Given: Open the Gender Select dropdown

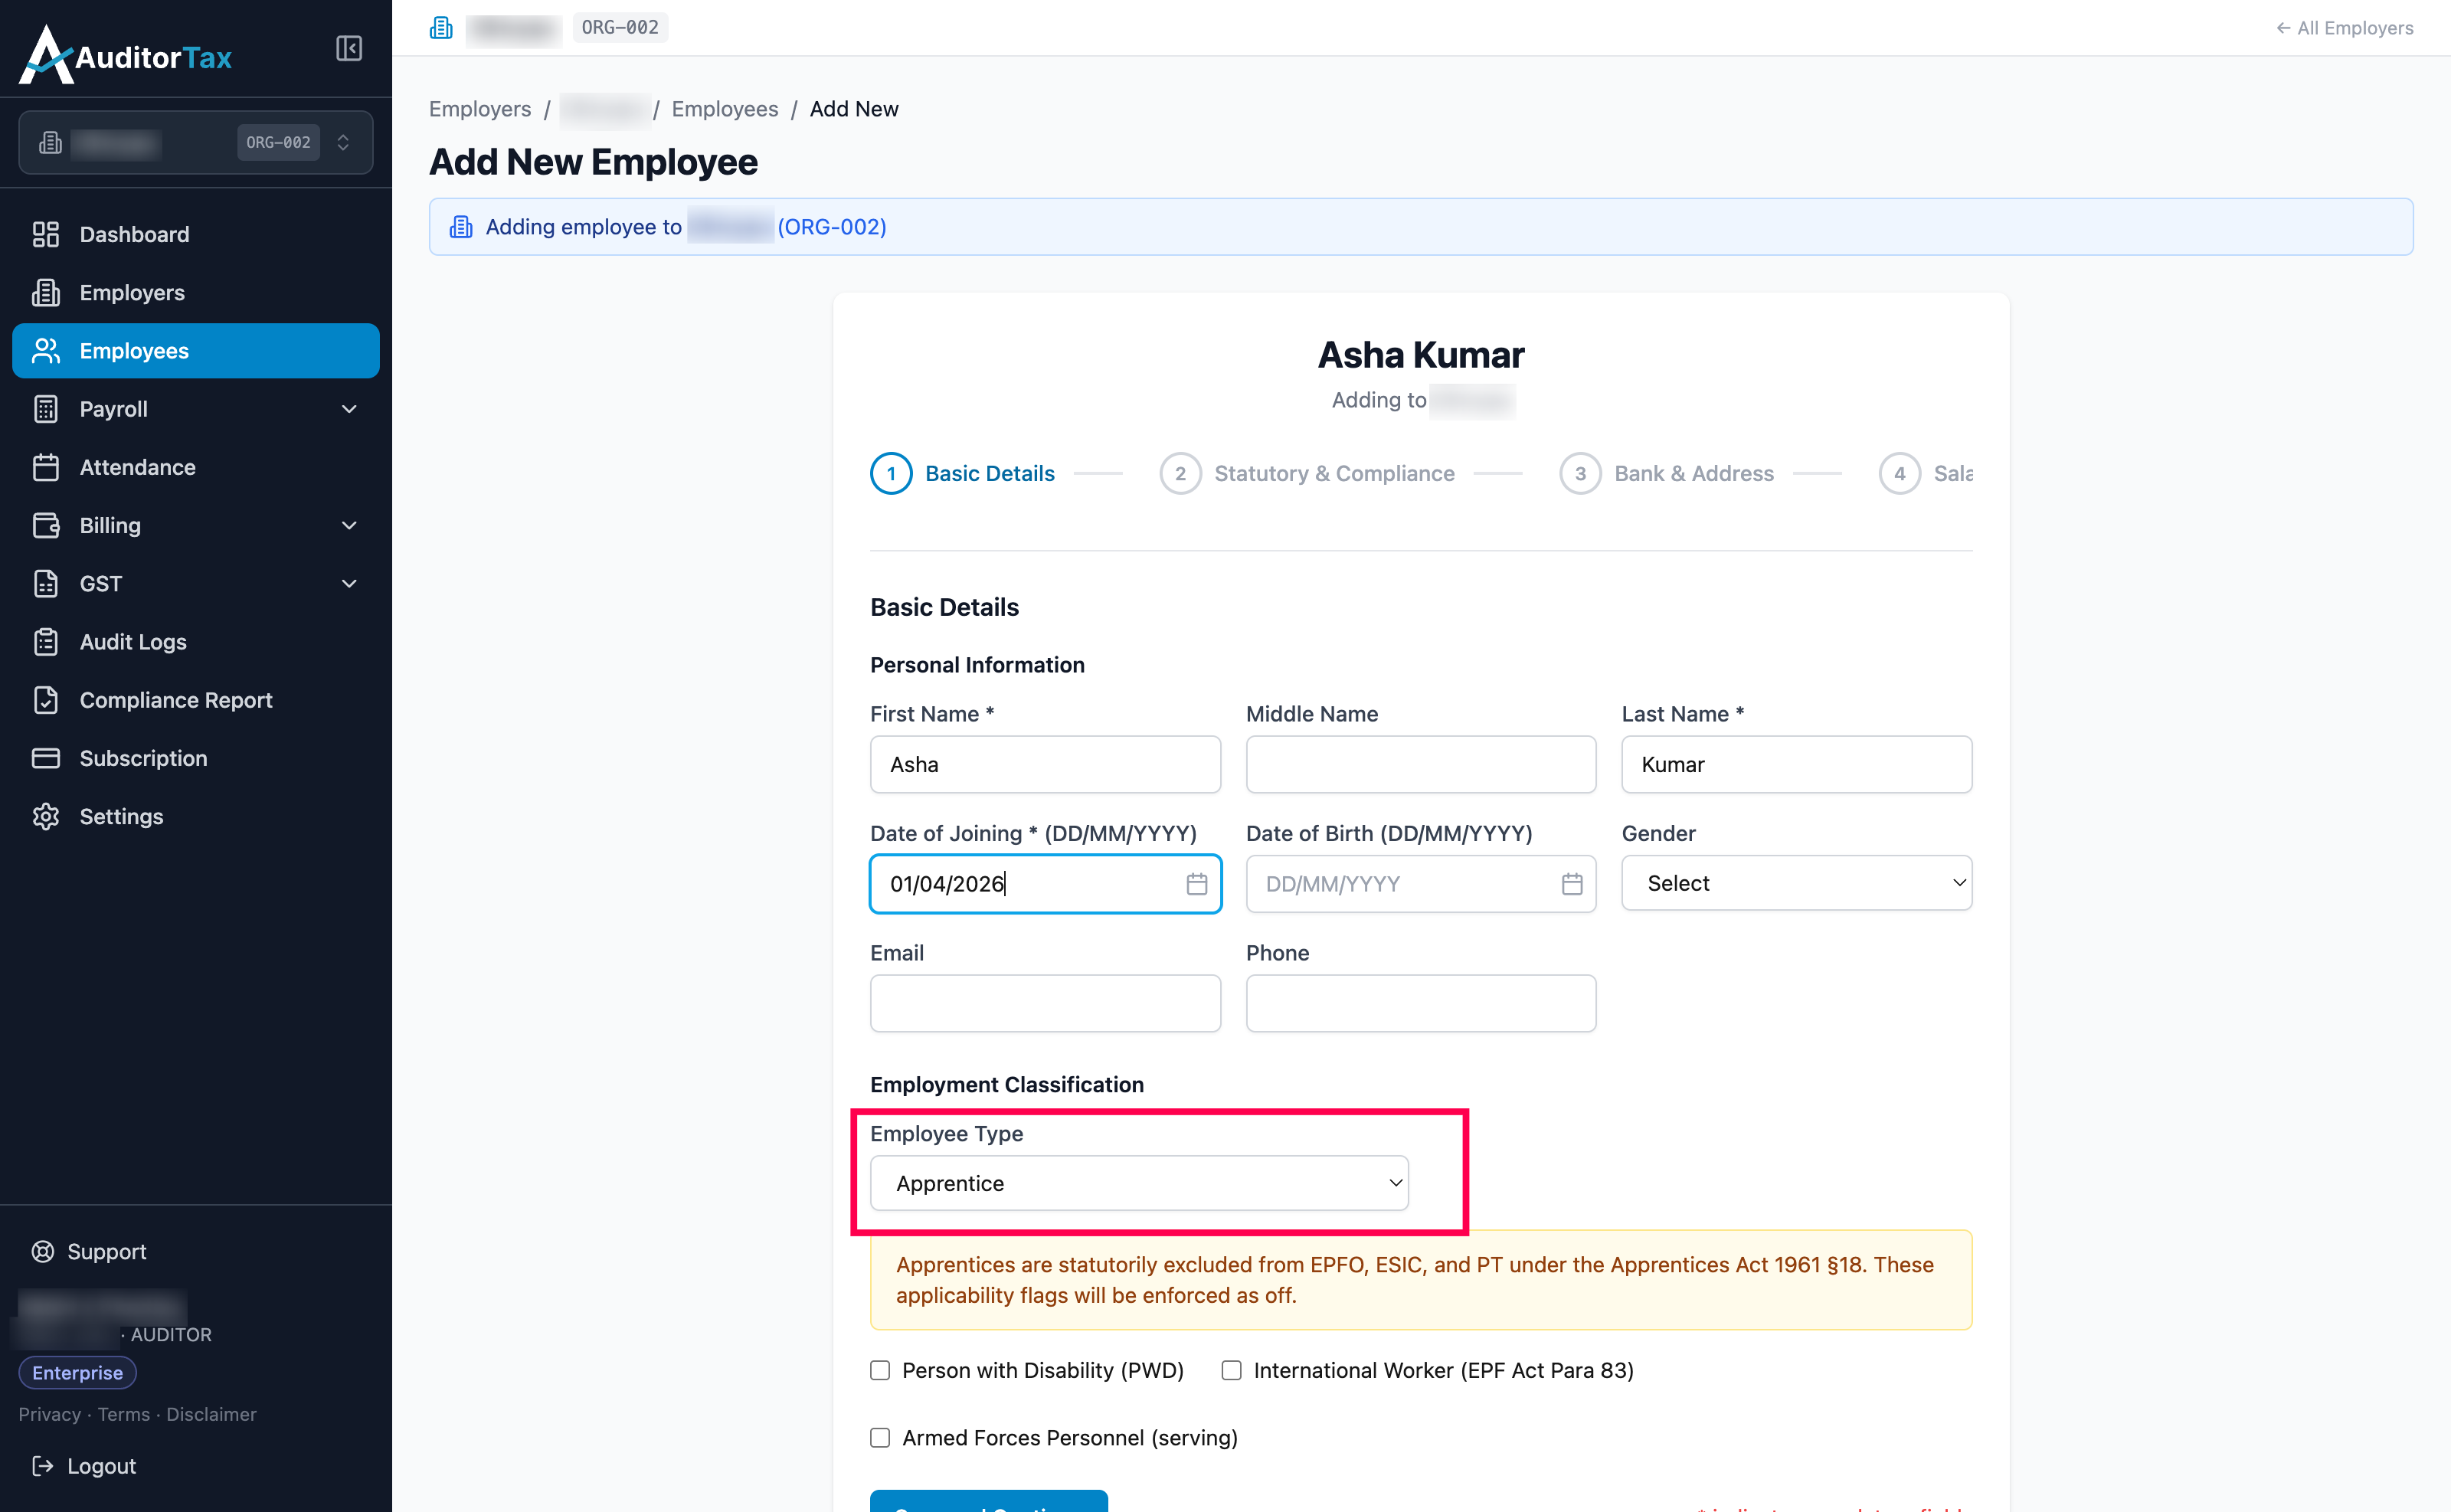Looking at the screenshot, I should click(x=1797, y=883).
